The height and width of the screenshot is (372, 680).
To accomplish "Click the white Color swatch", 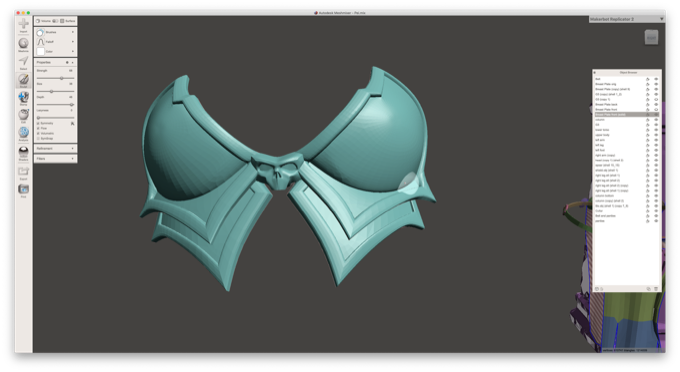I will tap(40, 52).
